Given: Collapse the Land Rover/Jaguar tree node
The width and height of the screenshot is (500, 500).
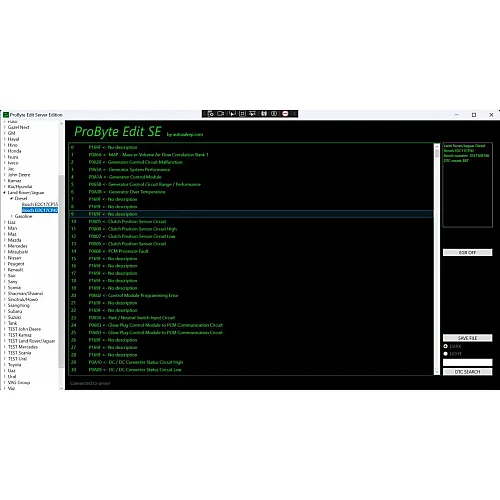Looking at the screenshot, I should 4,193.
